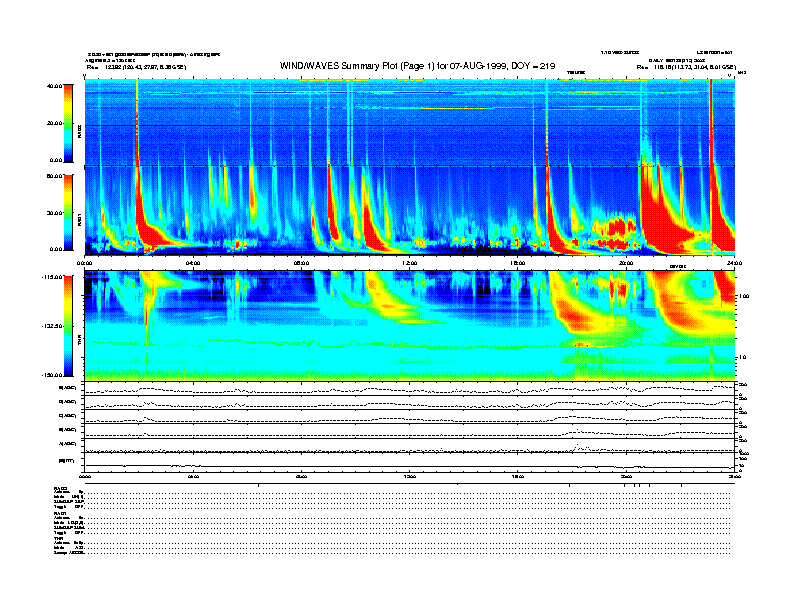Screen dimensions: 792x612
Task: Click the RAD2 axis label beside spectrogram
Action: click(x=79, y=132)
